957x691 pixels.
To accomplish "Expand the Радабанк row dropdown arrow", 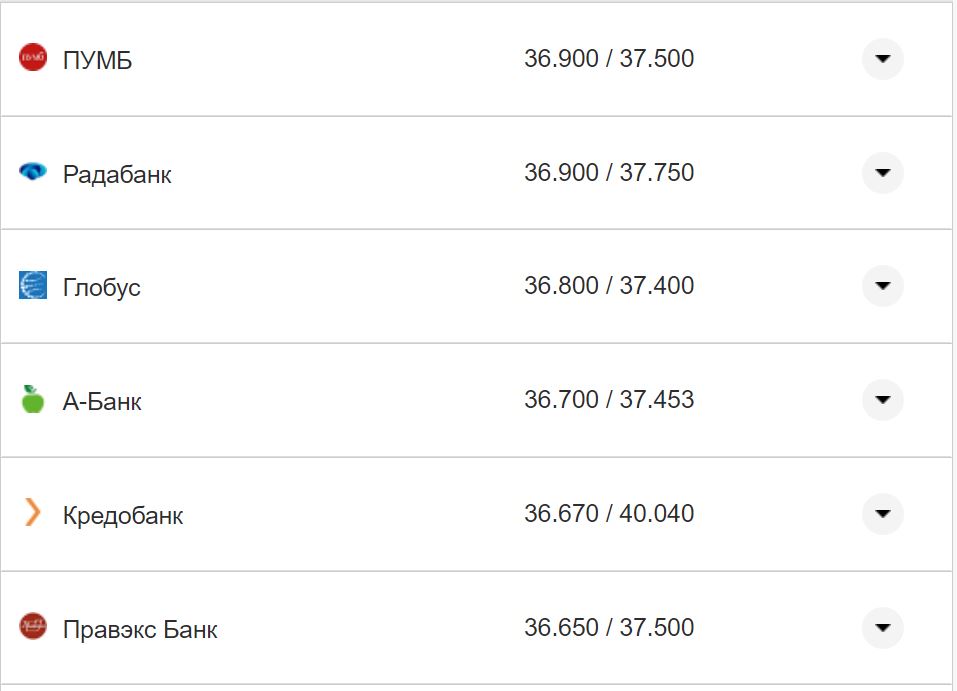I will (x=882, y=173).
